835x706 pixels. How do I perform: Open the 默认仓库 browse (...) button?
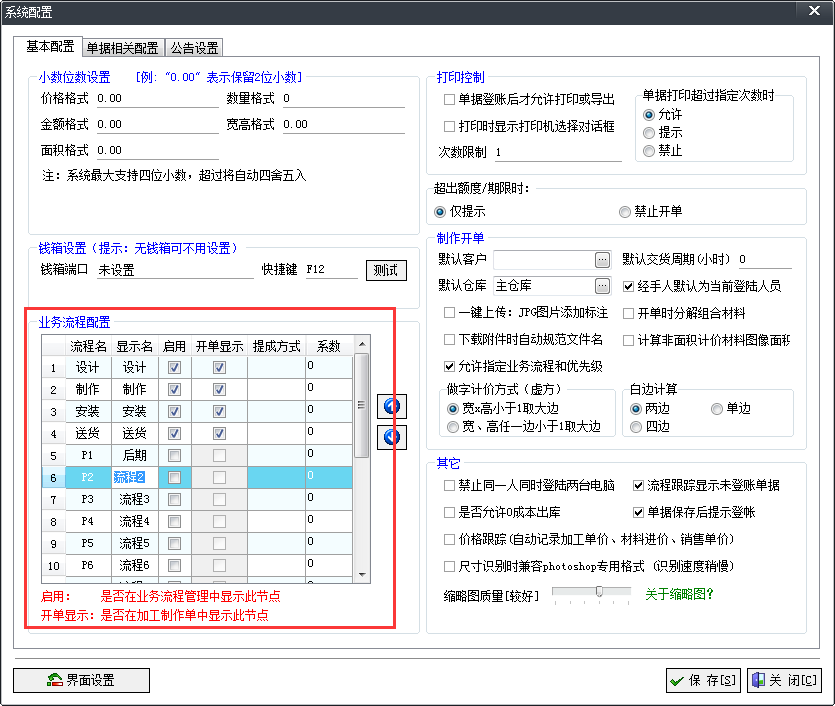(602, 286)
